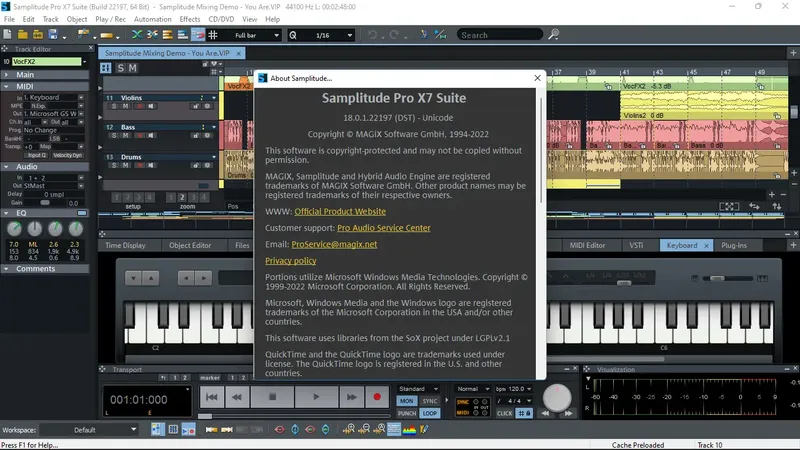
Task: Click the Search input field in the toolbar
Action: click(499, 35)
